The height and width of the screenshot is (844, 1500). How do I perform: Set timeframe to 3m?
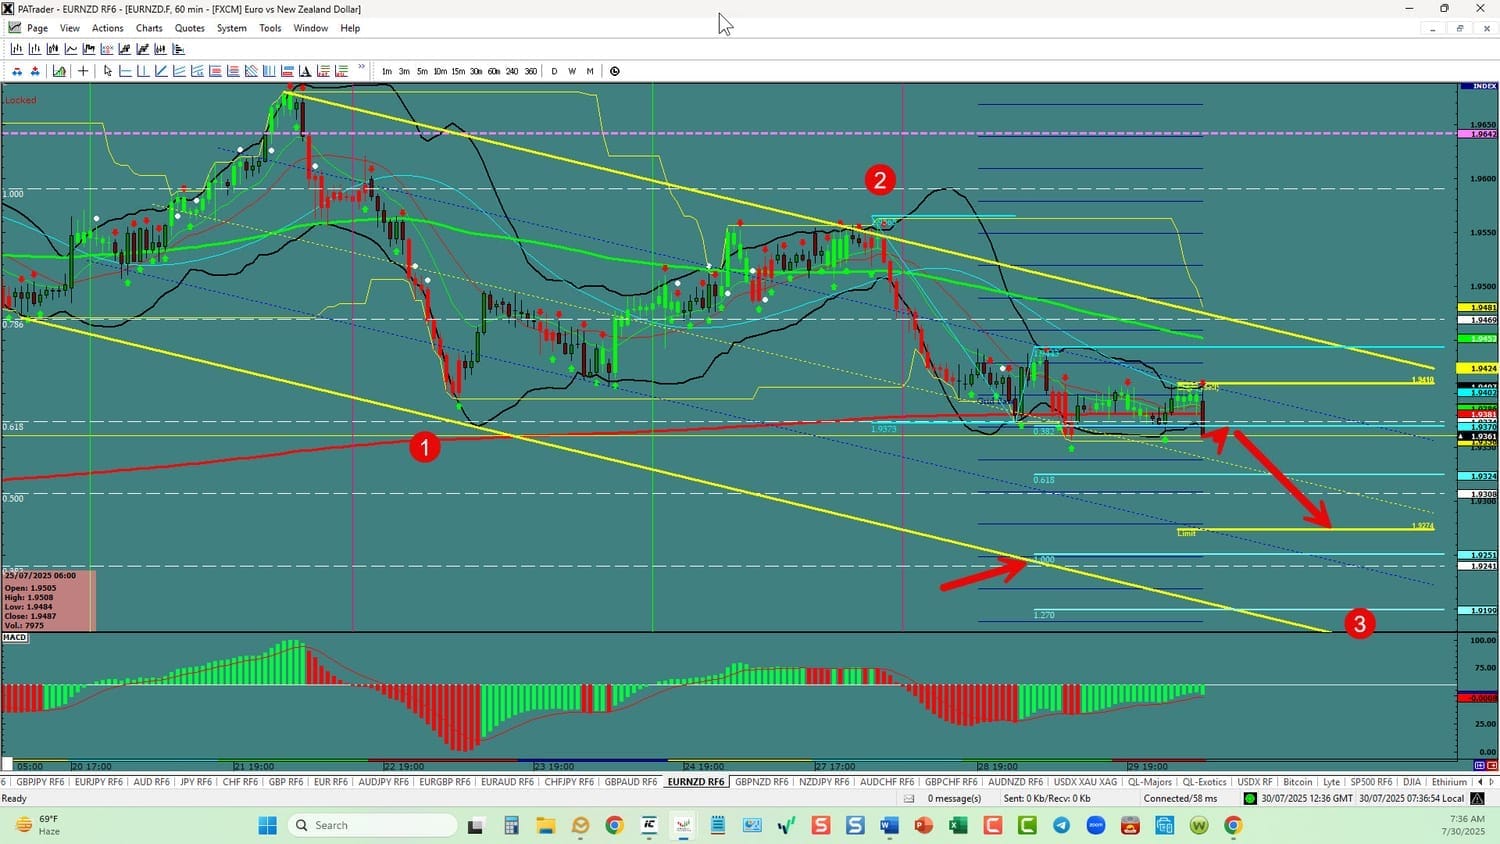pyautogui.click(x=404, y=71)
